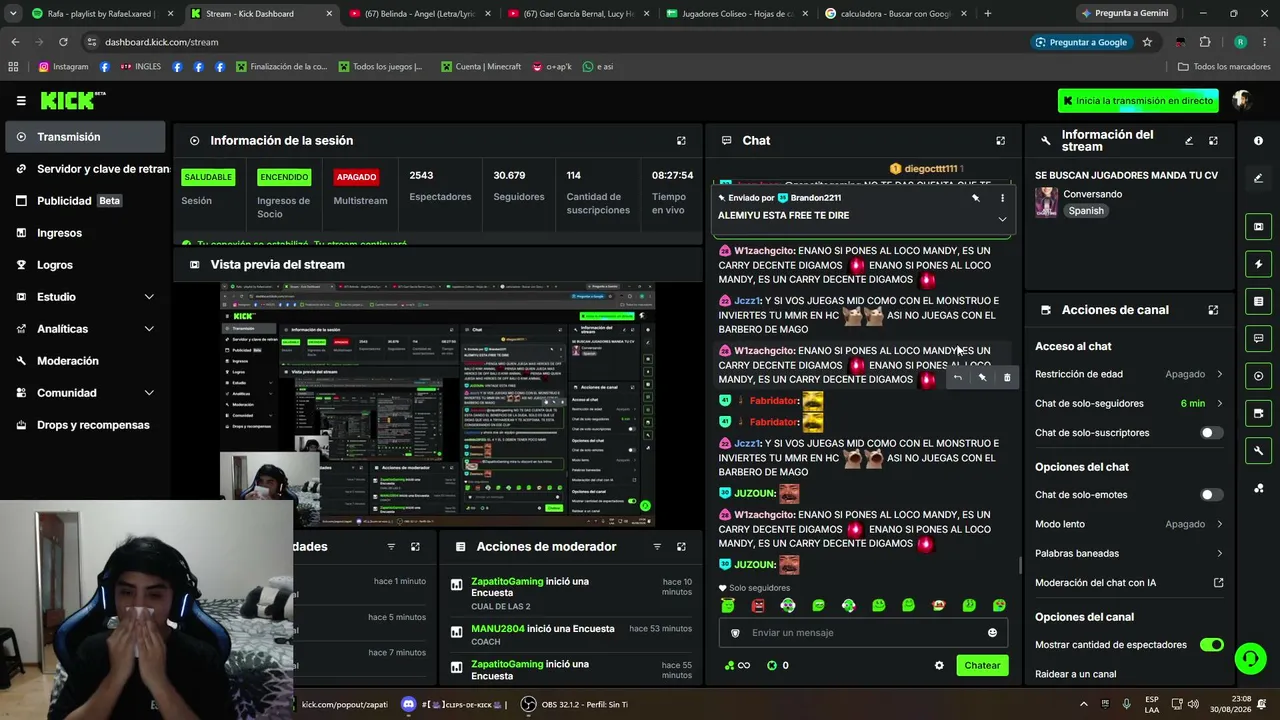
Task: Expand the Información de la sesión panel
Action: [681, 141]
